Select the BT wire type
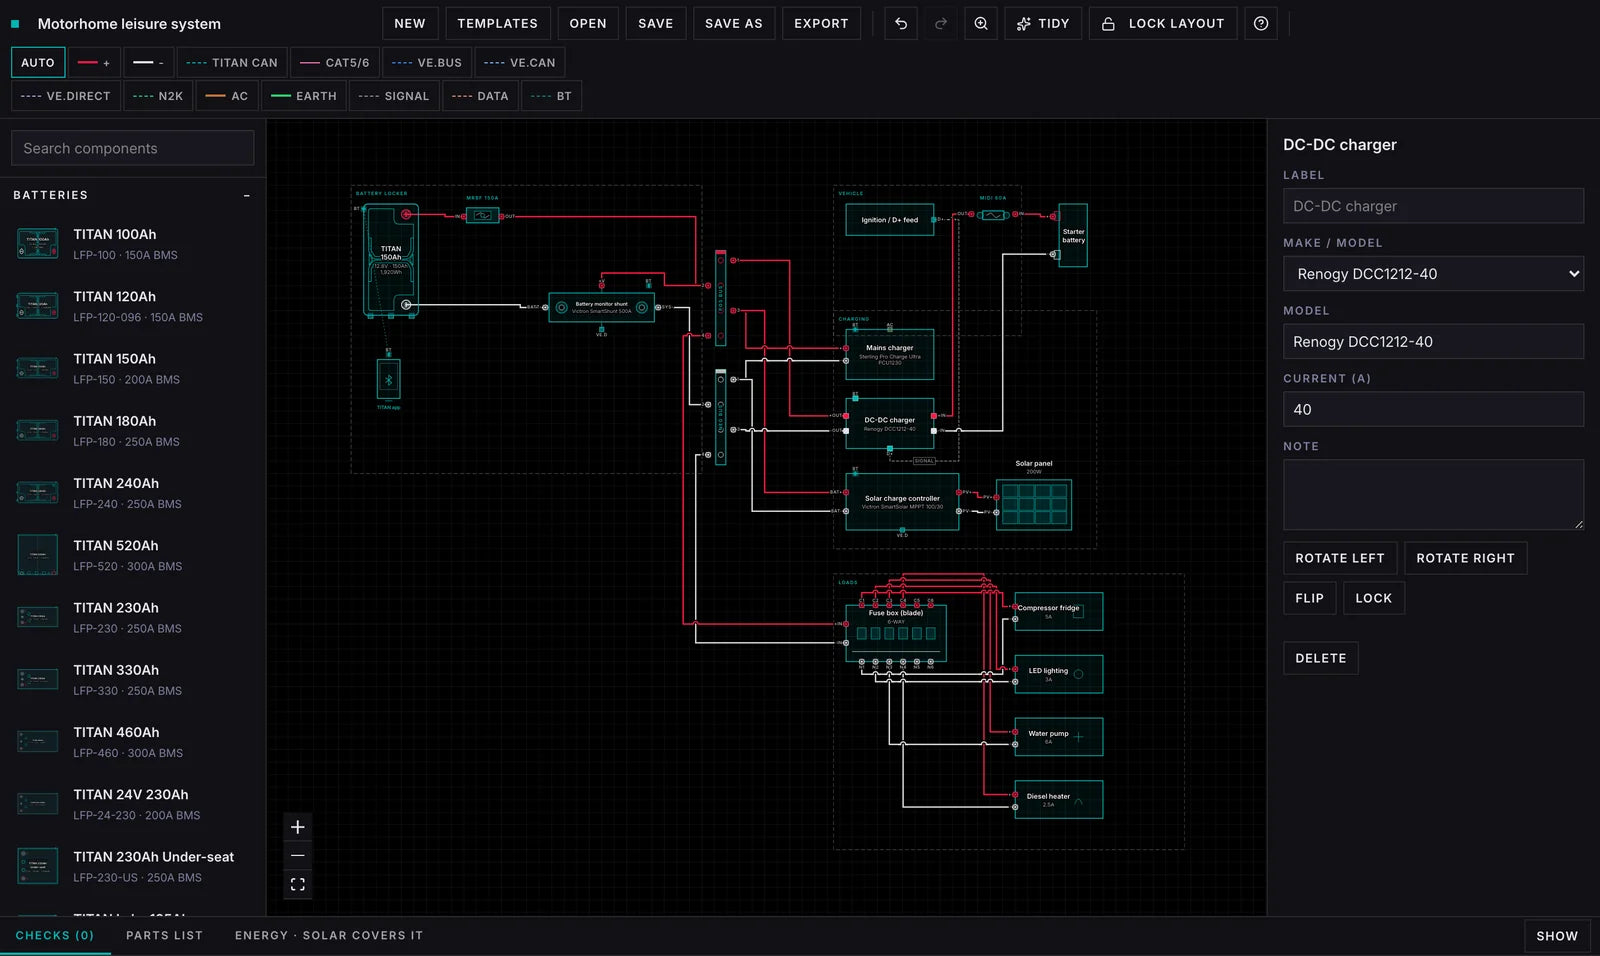This screenshot has width=1600, height=956. point(552,96)
